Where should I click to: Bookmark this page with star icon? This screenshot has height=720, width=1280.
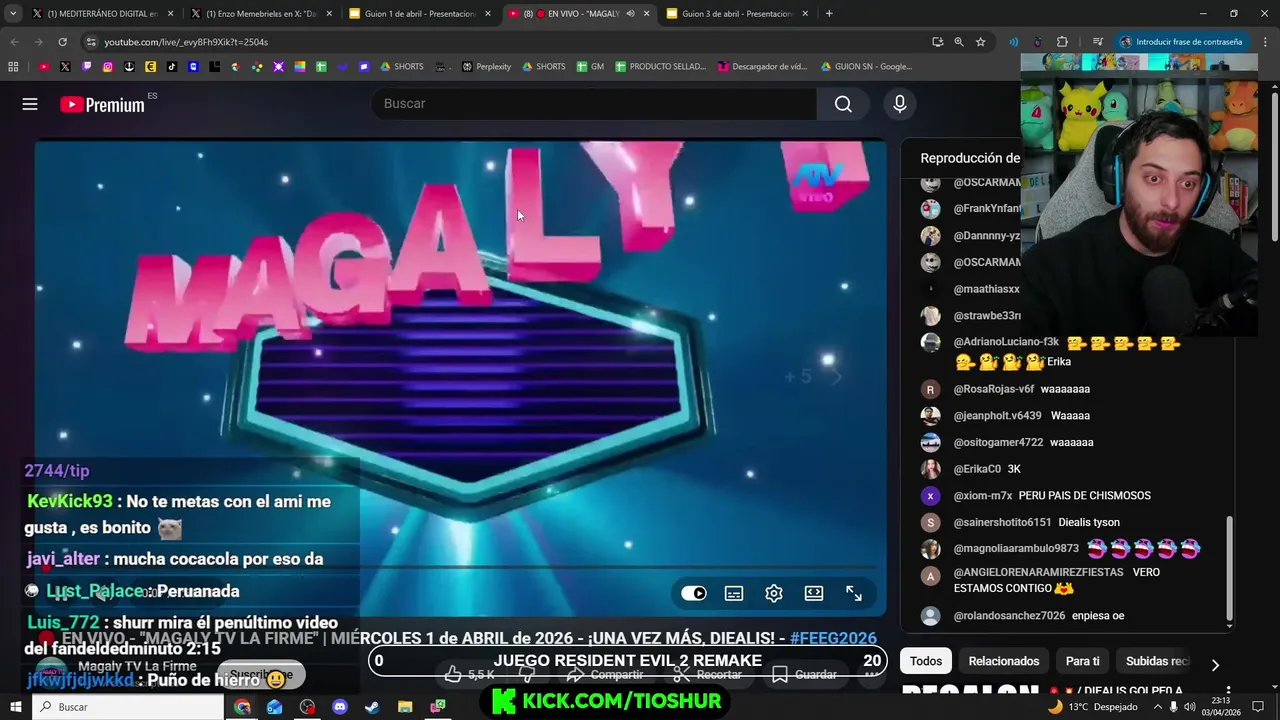(981, 42)
